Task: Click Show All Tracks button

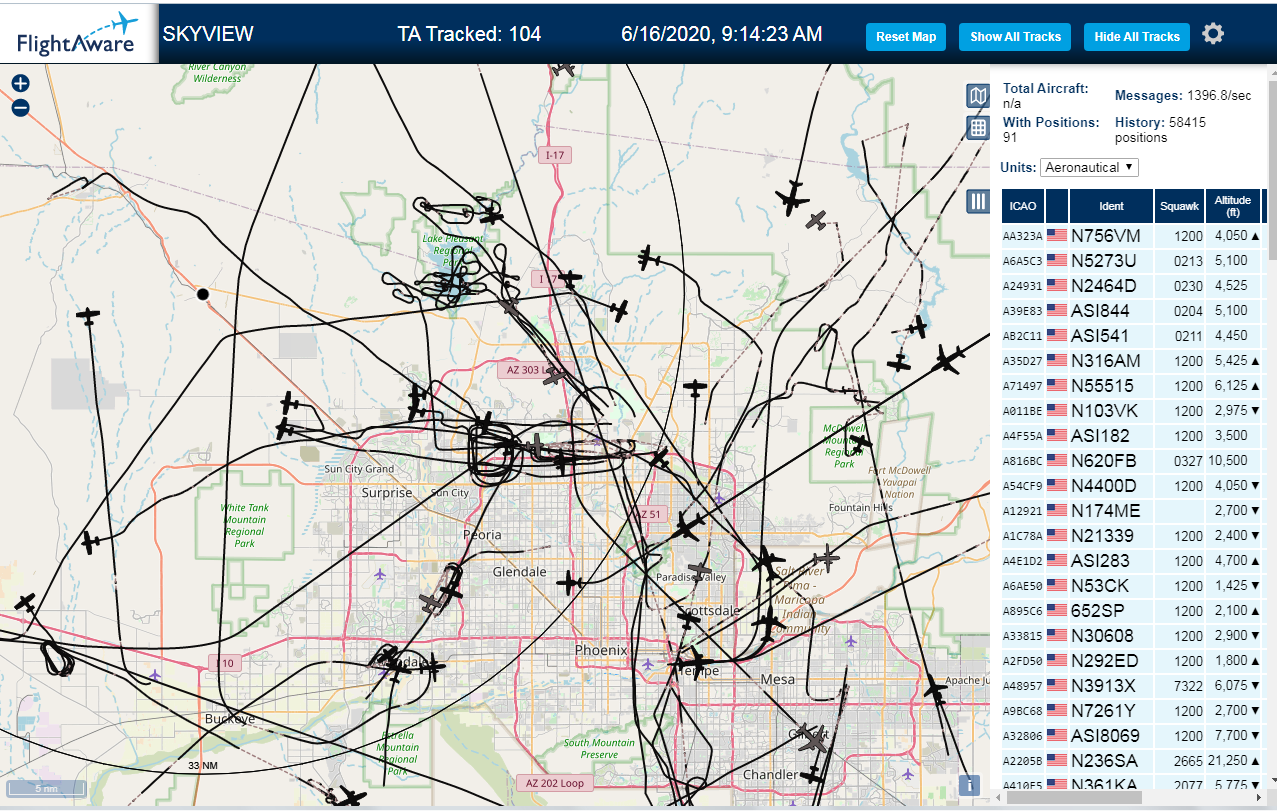Action: 1015,37
